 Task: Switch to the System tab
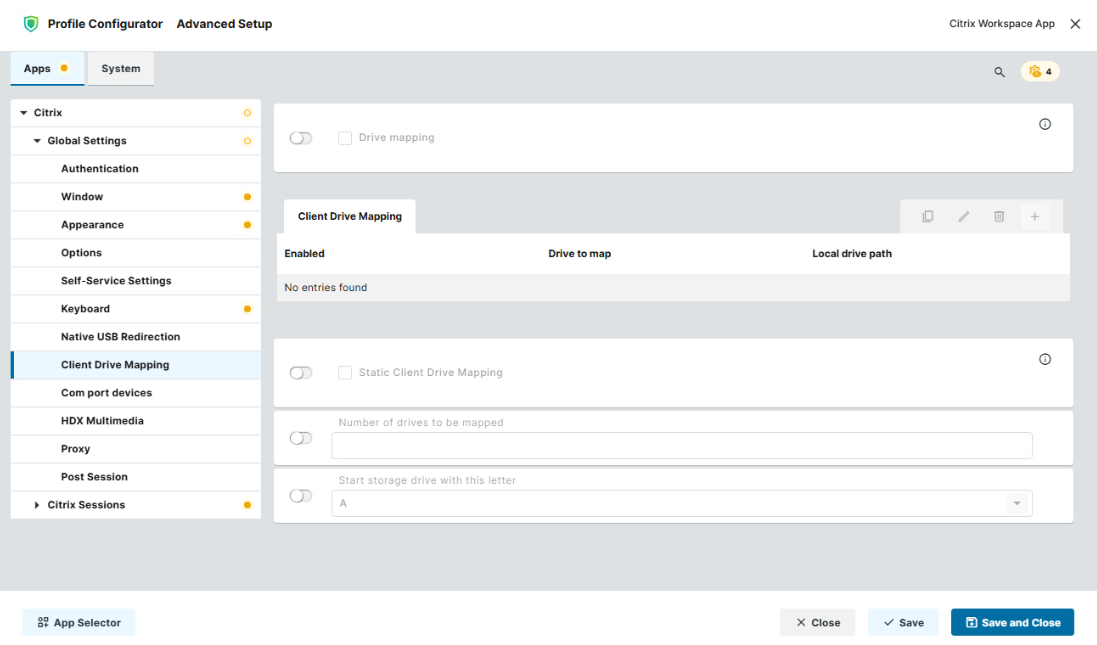121,69
